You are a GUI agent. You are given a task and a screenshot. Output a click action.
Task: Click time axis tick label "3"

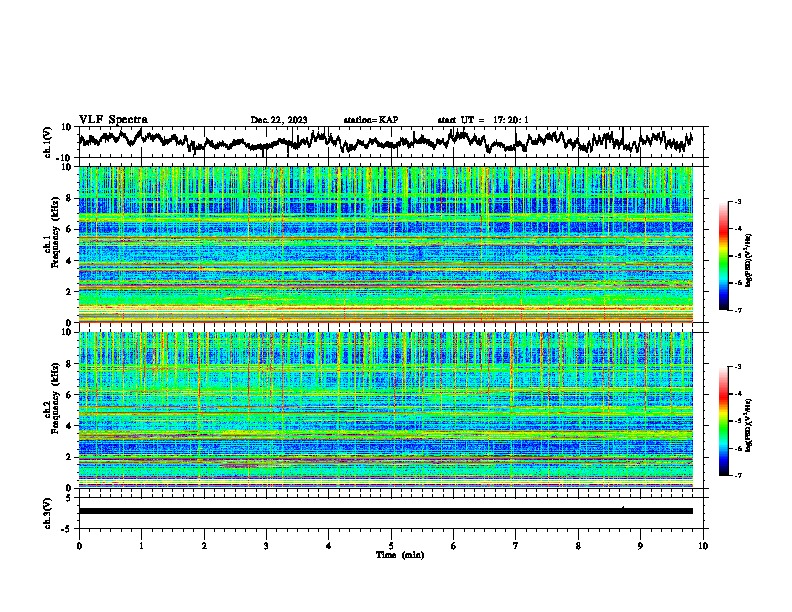(x=266, y=546)
